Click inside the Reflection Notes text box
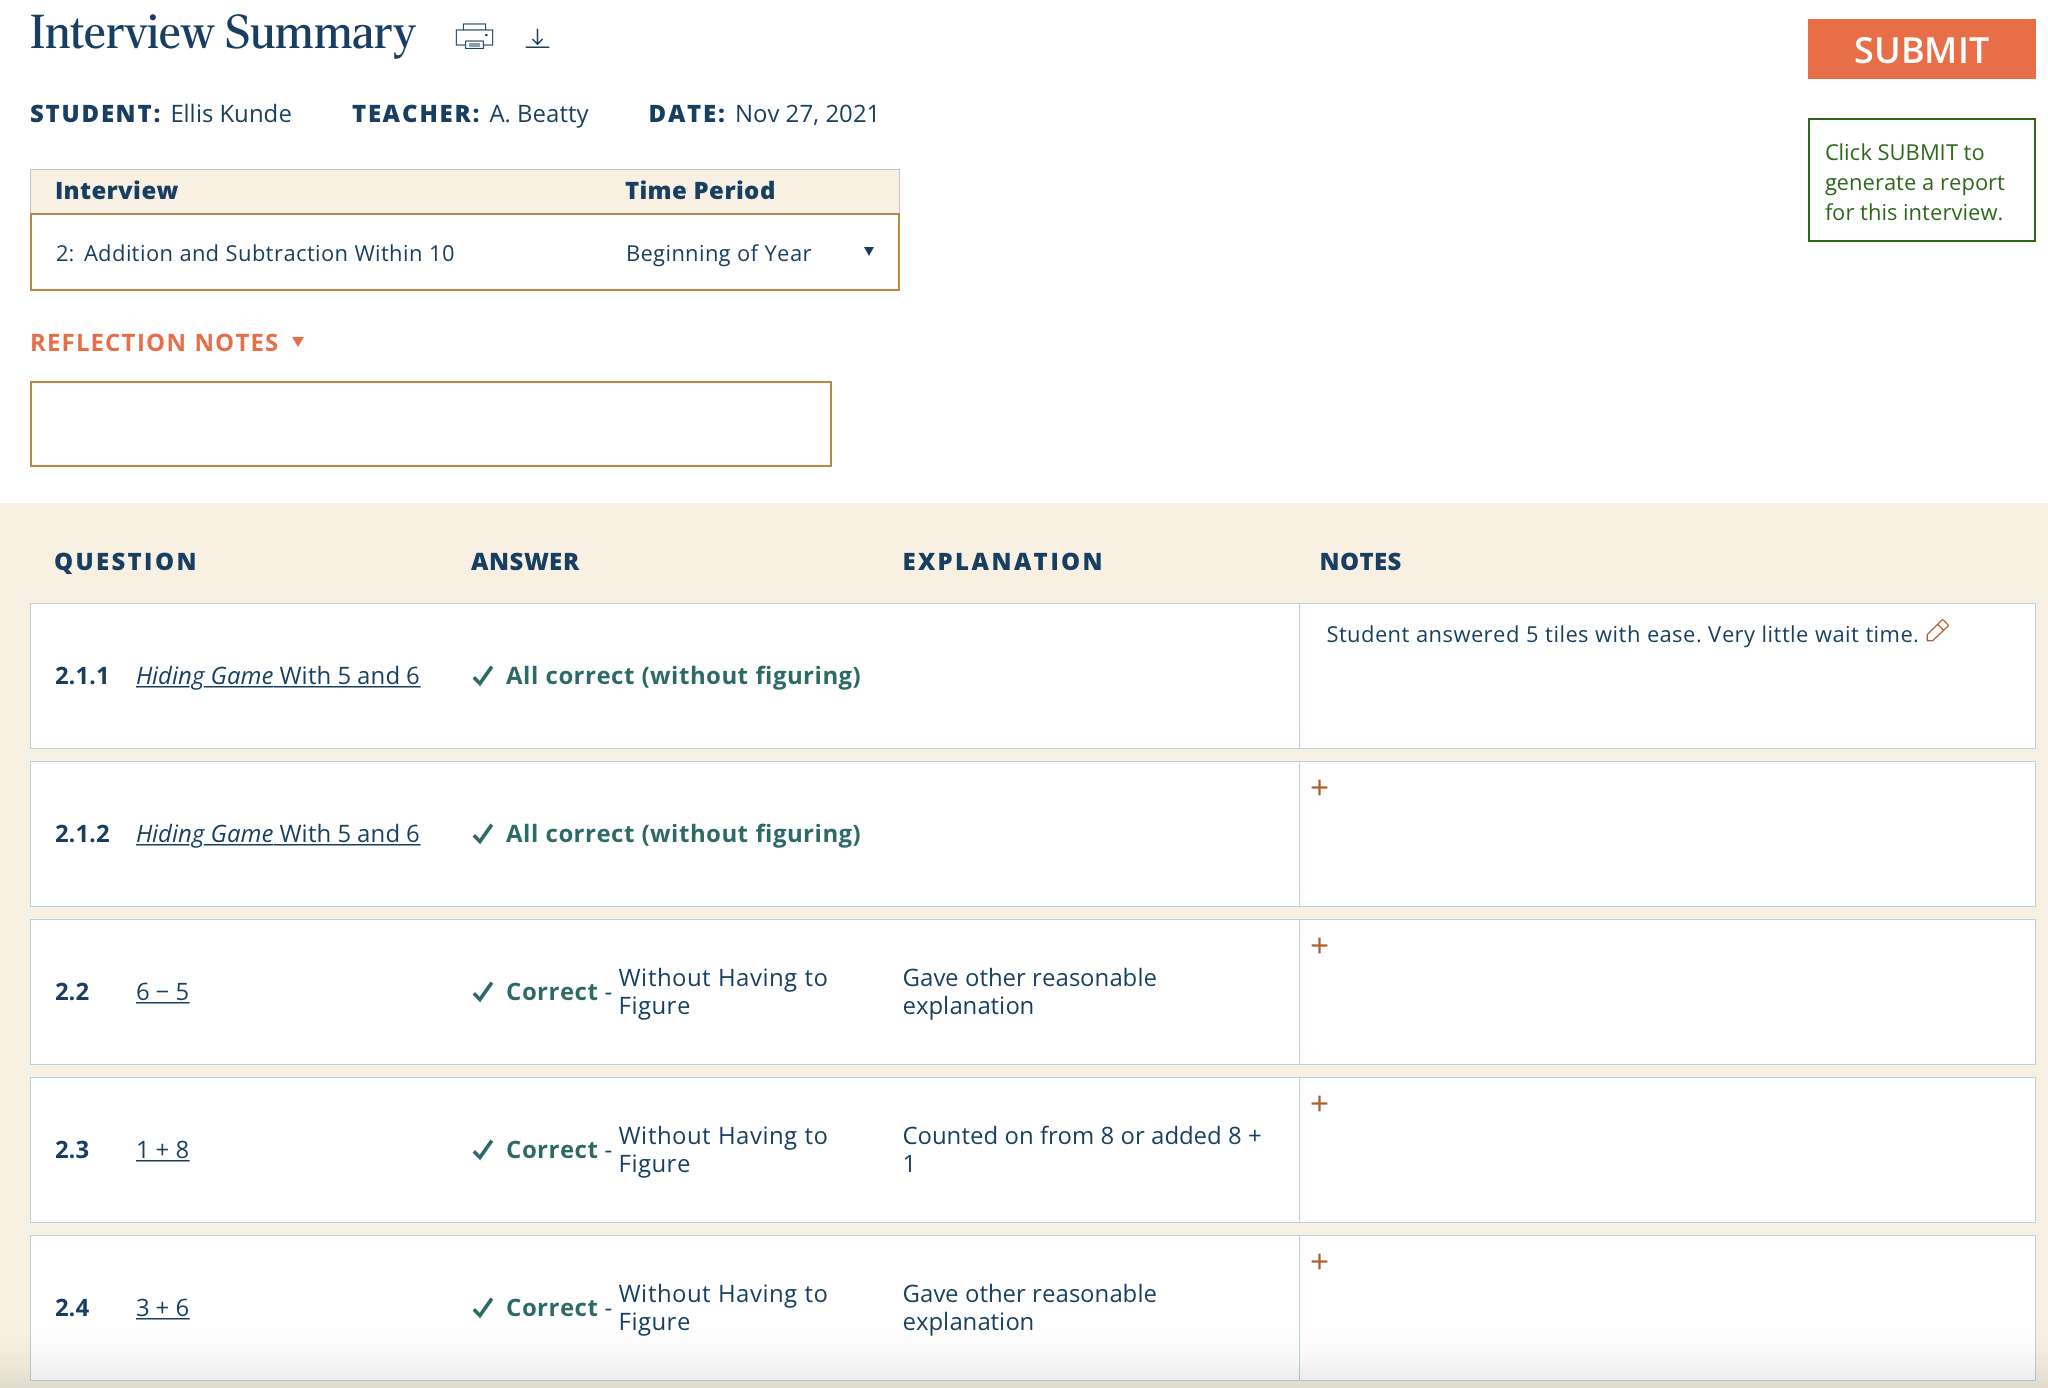This screenshot has width=2048, height=1388. [430, 423]
